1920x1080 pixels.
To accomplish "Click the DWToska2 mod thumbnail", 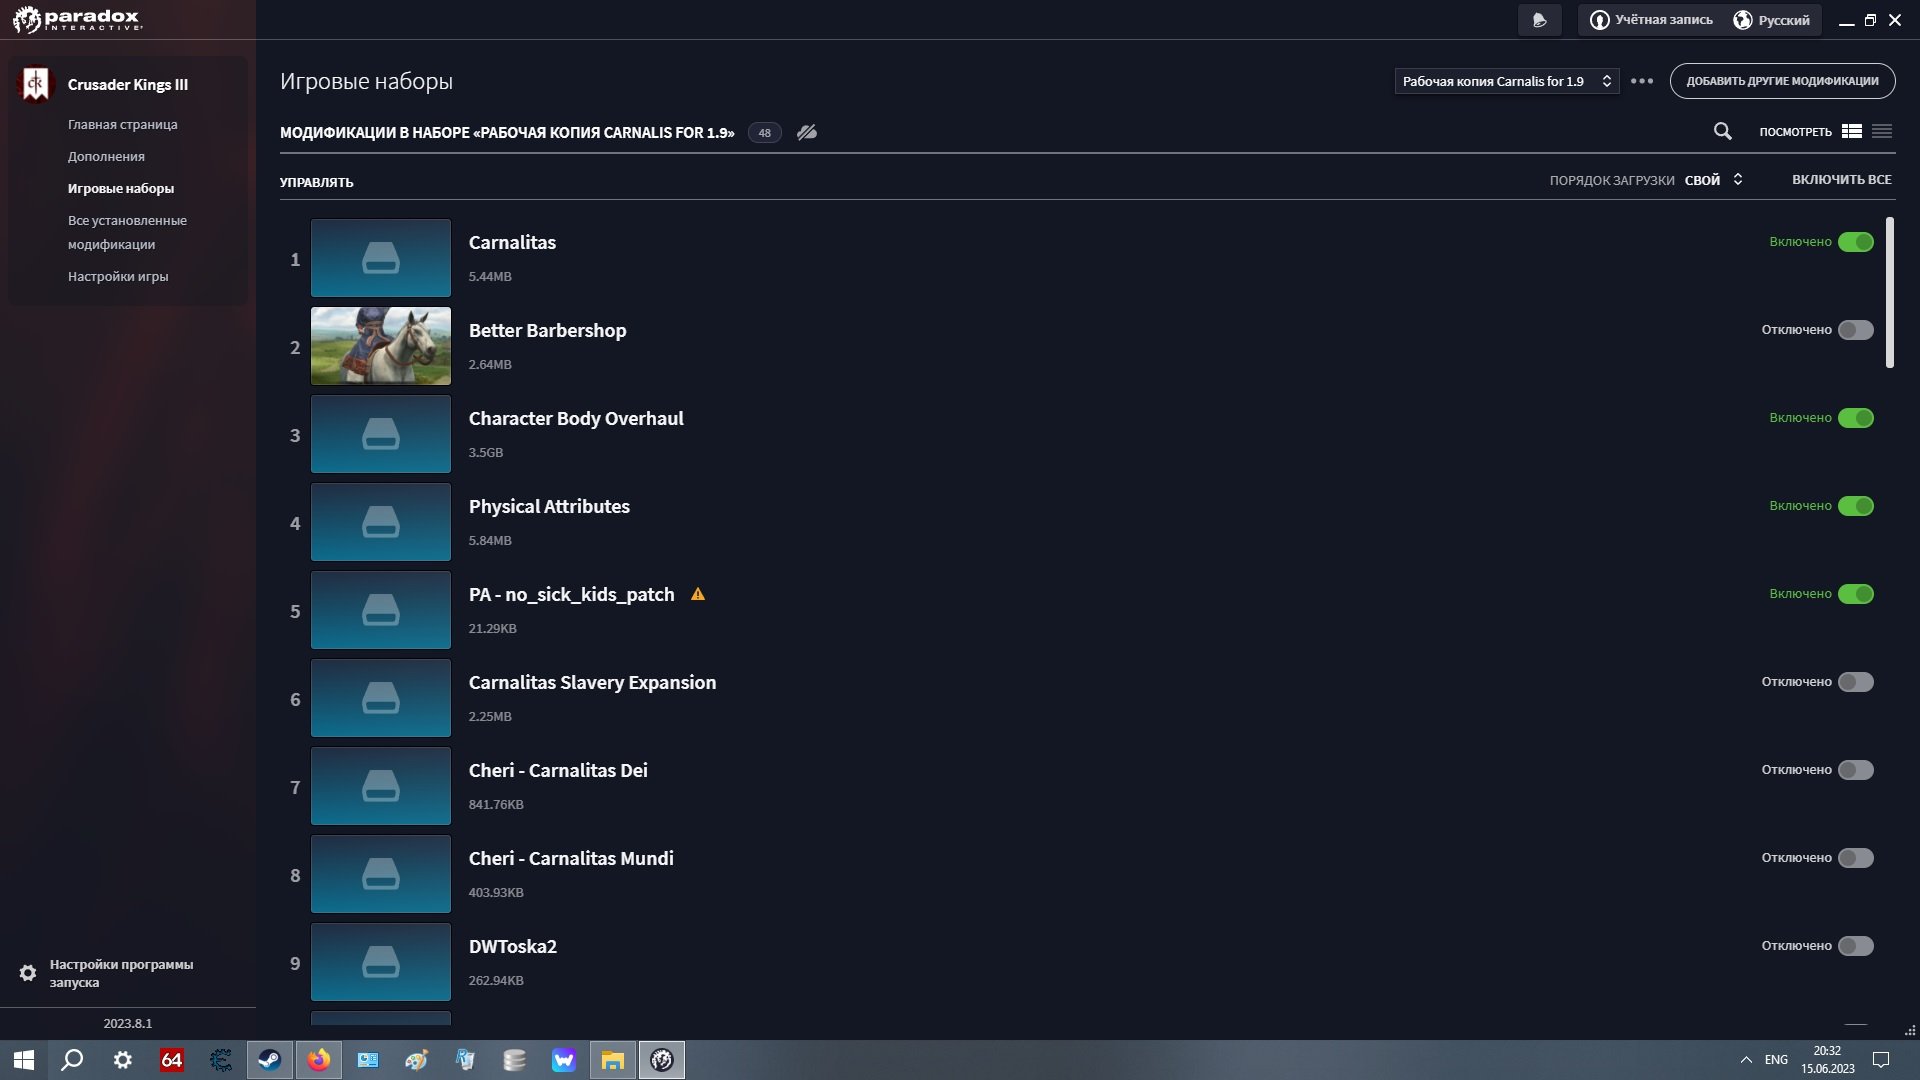I will [381, 962].
